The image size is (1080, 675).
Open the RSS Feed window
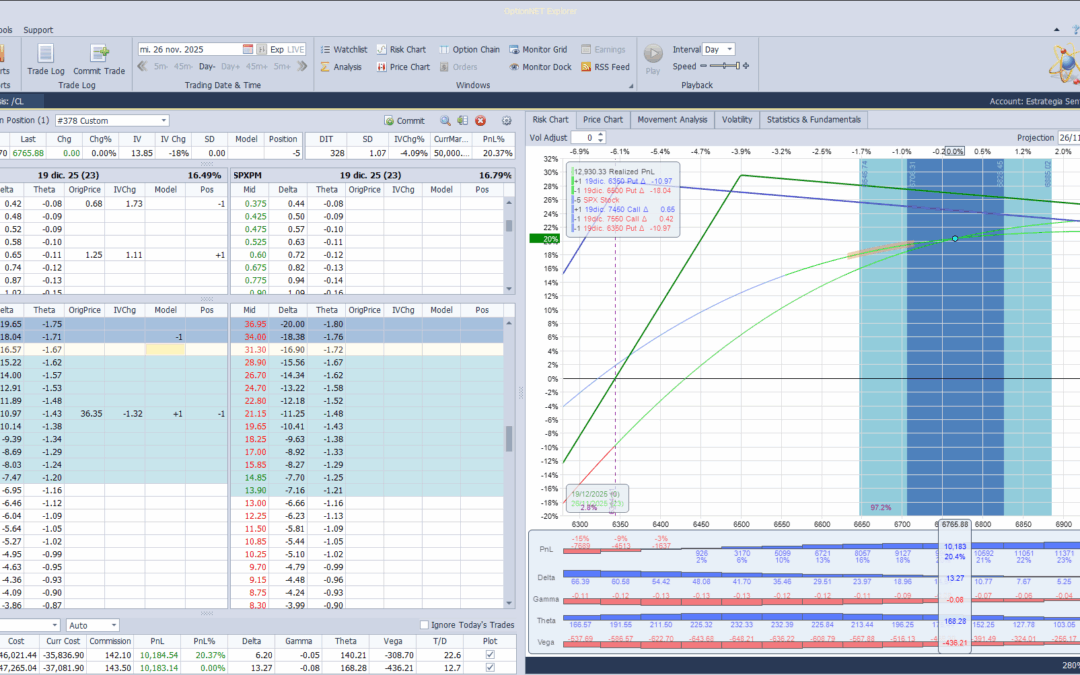(605, 67)
